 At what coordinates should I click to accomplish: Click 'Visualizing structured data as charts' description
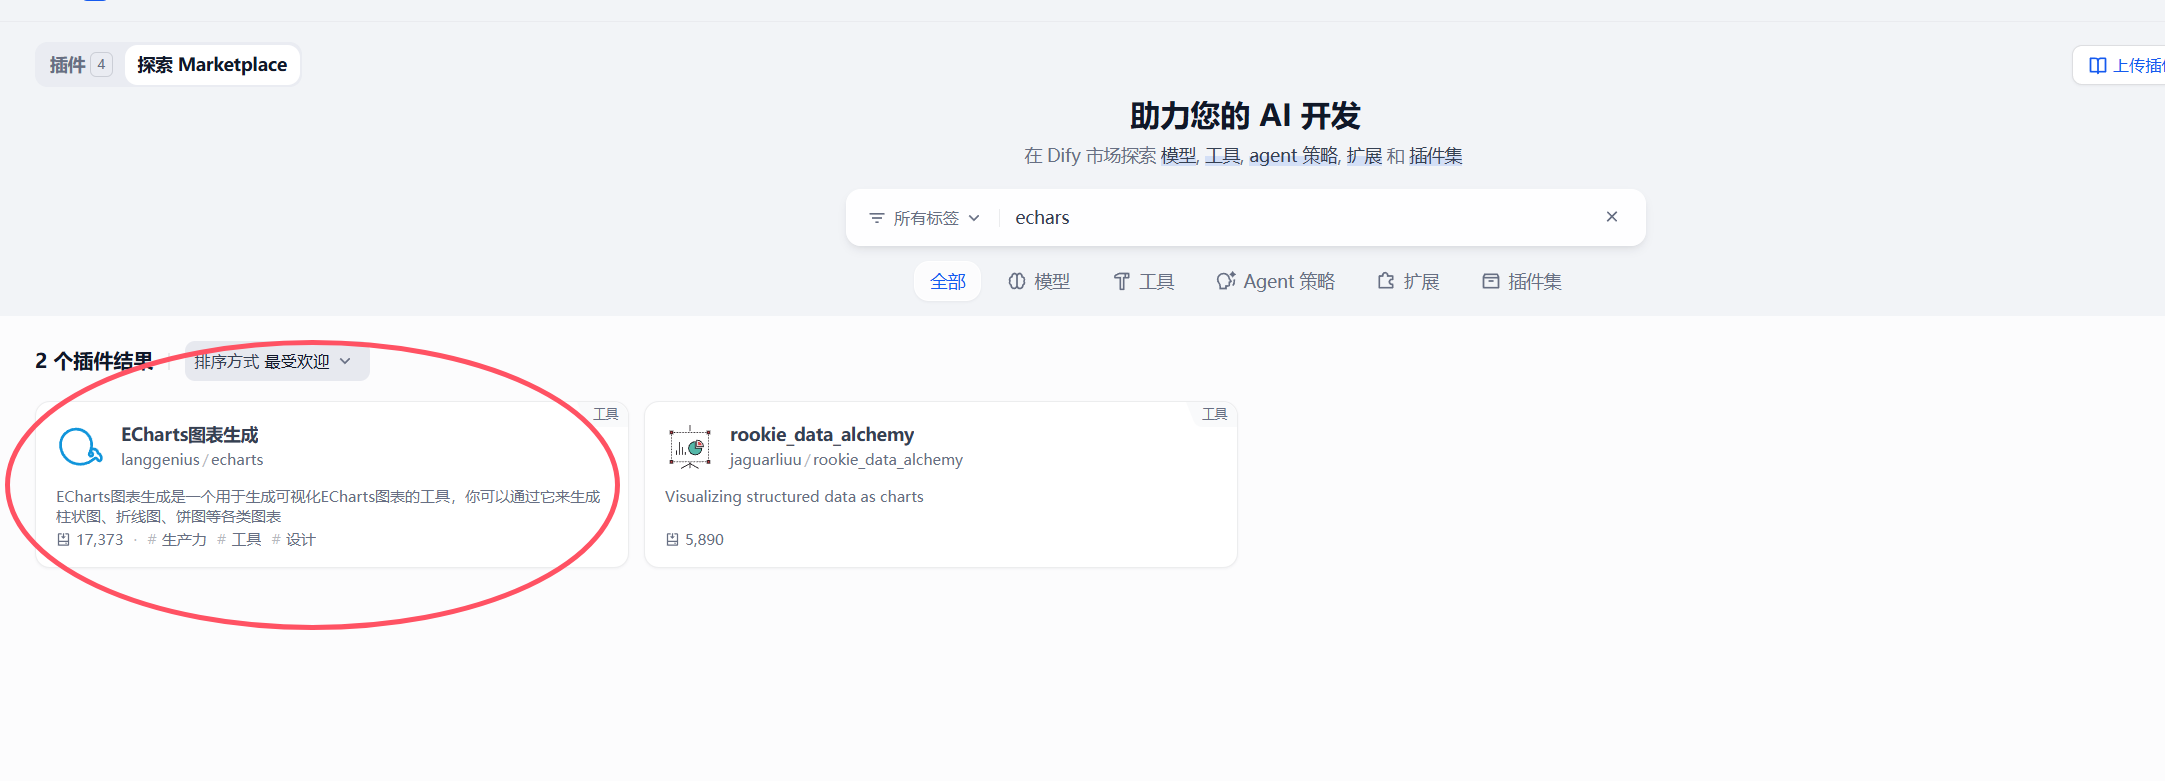pyautogui.click(x=794, y=497)
